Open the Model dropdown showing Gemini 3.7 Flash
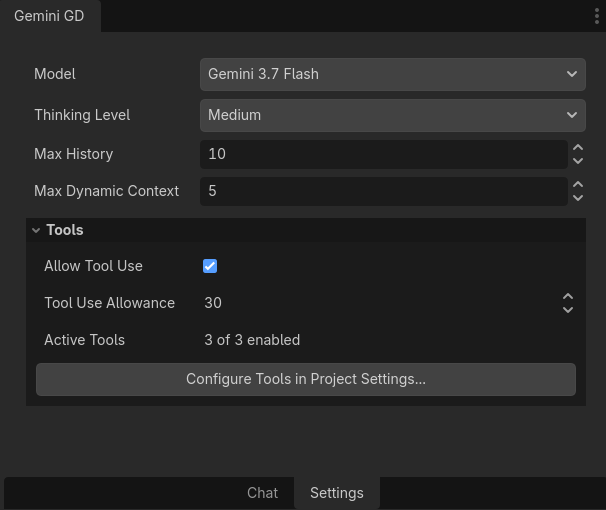Image resolution: width=606 pixels, height=510 pixels. point(393,74)
